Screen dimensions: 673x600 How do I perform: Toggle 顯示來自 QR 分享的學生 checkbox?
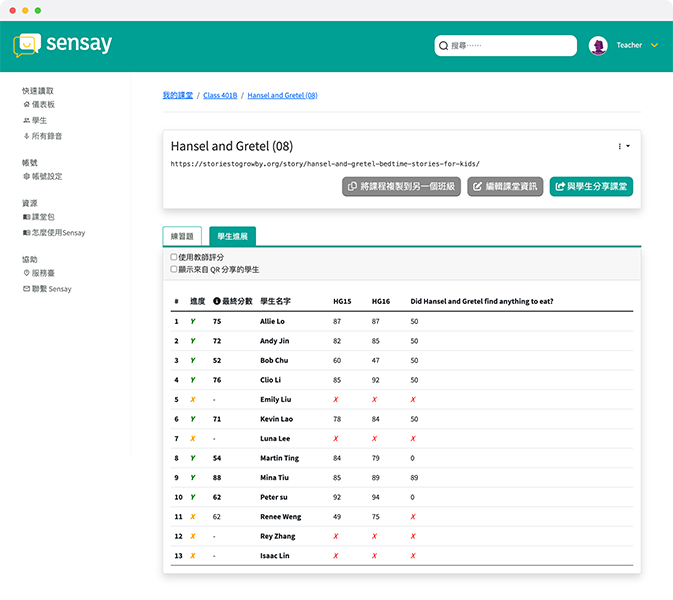click(x=174, y=269)
